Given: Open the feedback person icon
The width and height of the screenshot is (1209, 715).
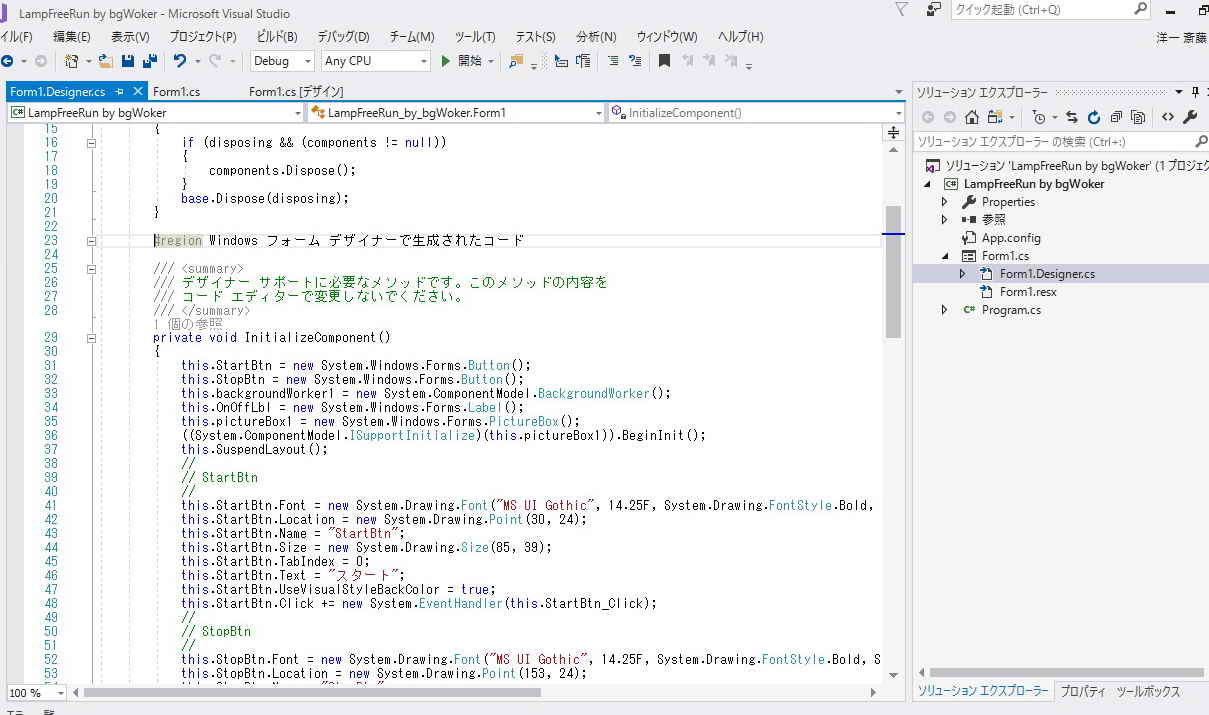Looking at the screenshot, I should coord(933,9).
